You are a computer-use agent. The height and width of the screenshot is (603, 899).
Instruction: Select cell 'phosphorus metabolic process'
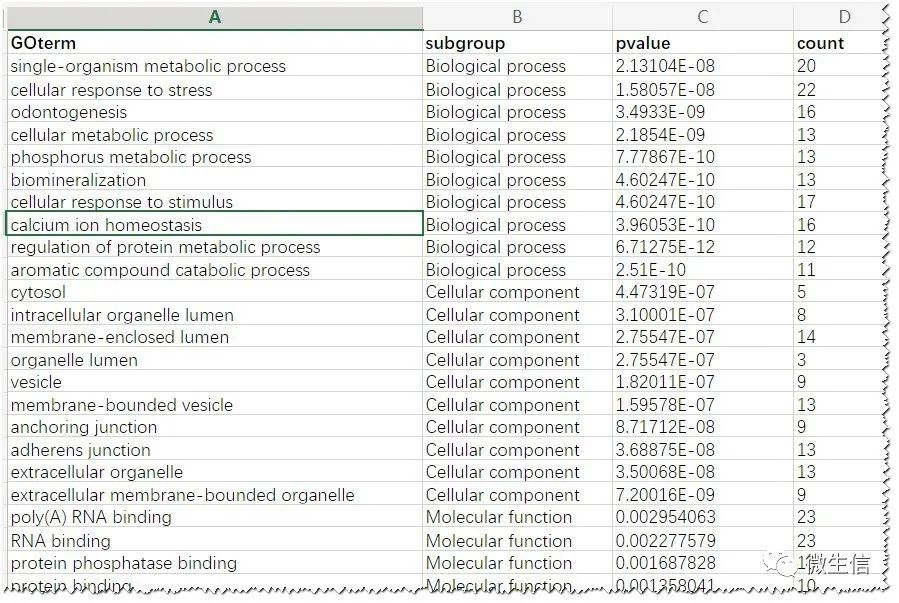point(214,157)
